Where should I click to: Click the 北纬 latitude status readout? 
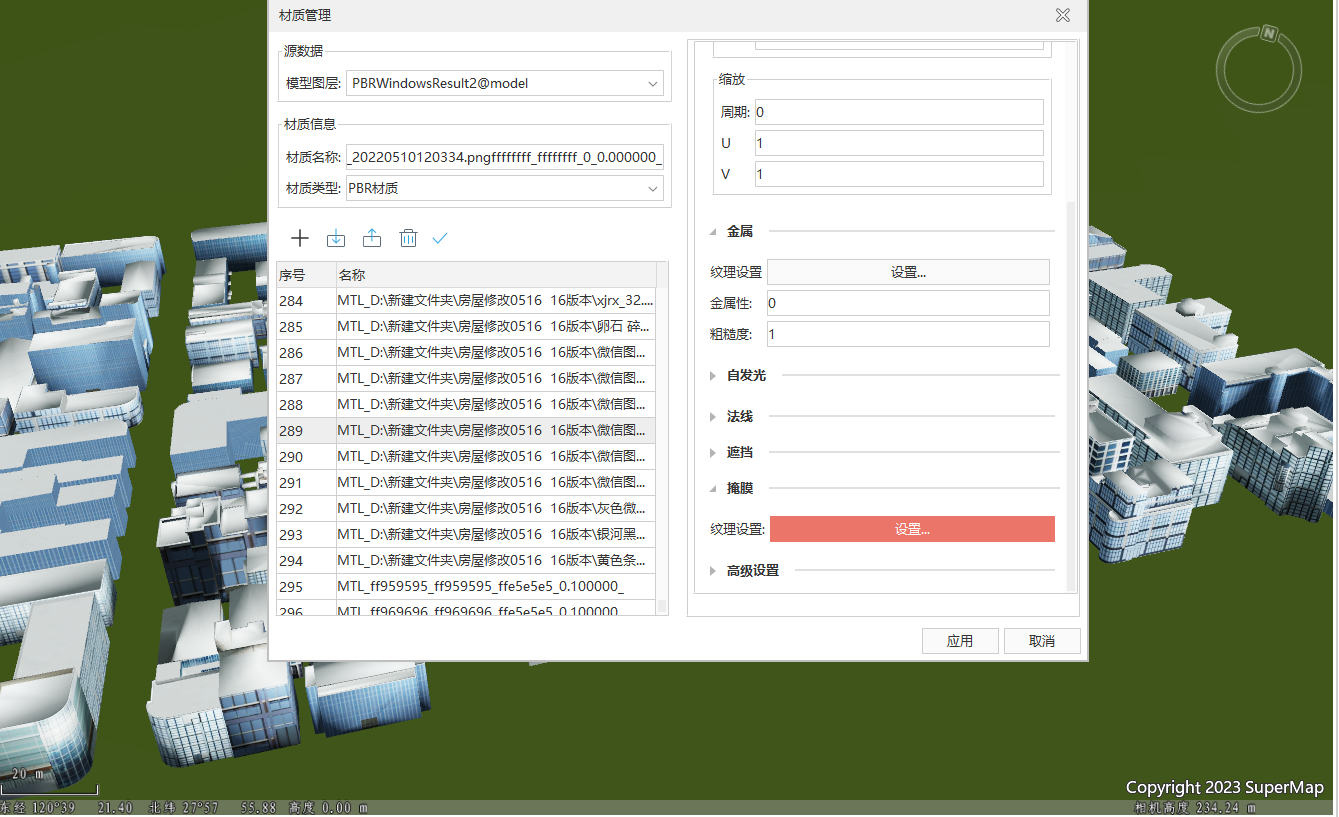tap(213, 808)
